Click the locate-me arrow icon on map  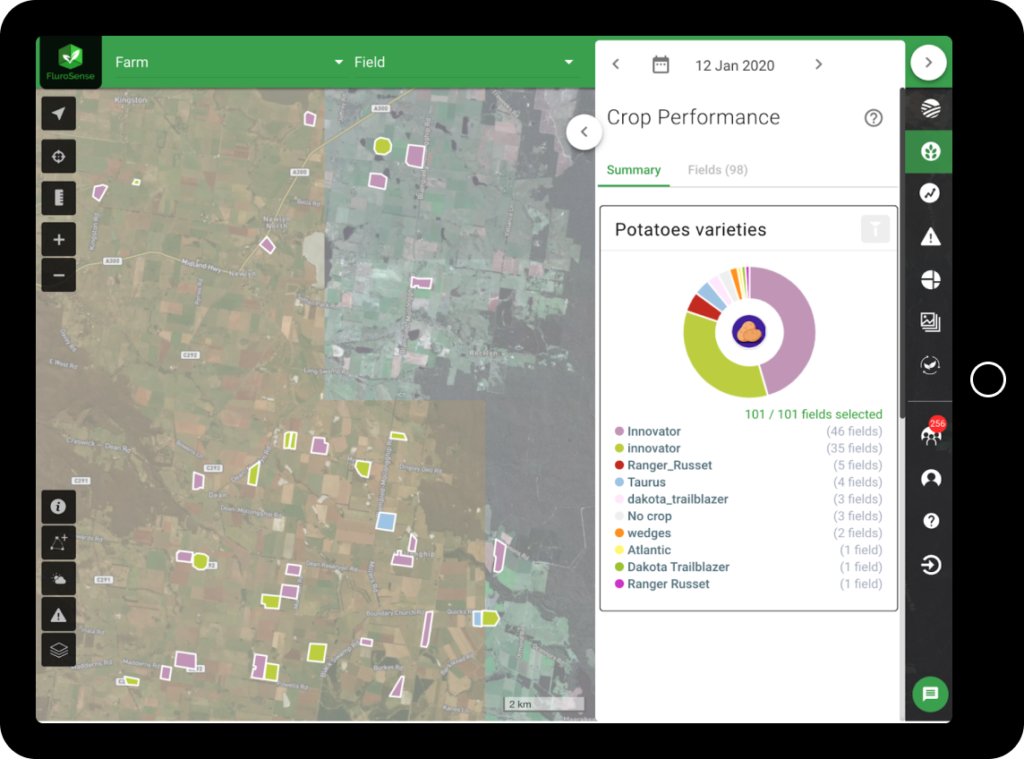pos(58,114)
